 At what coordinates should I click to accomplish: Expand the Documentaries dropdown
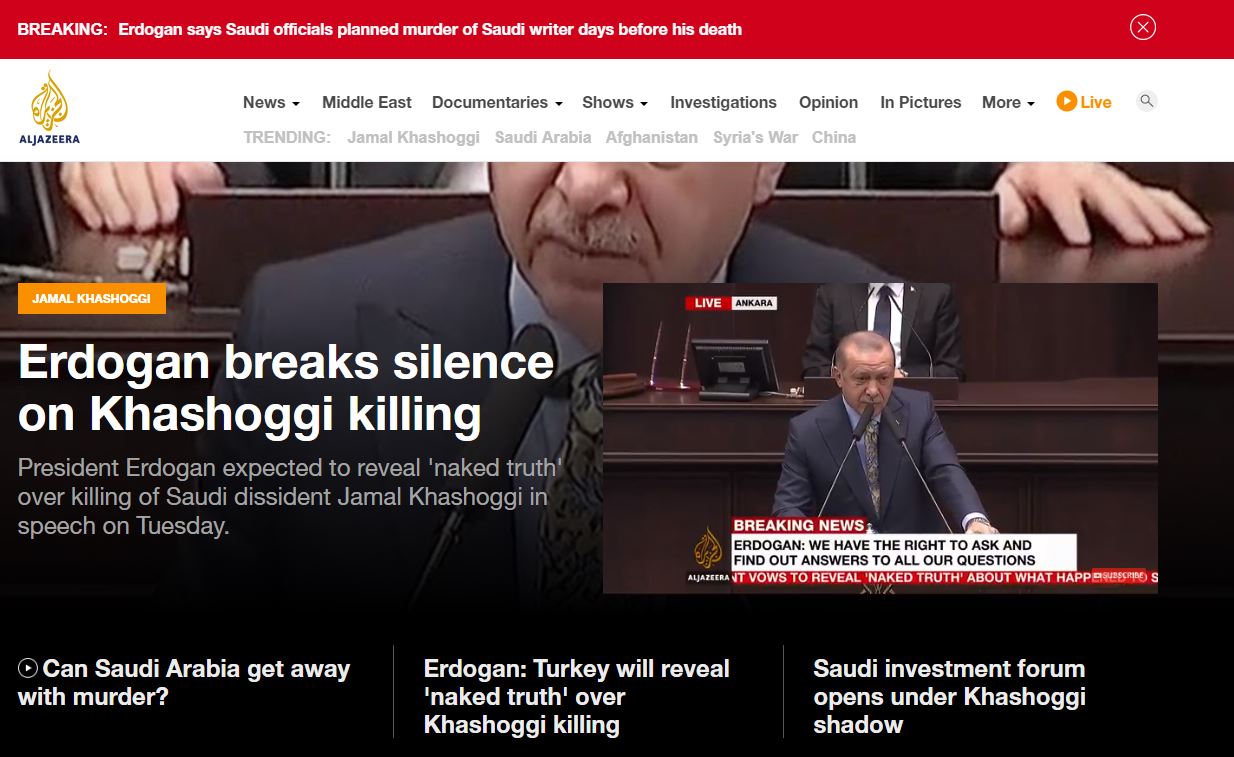(496, 102)
